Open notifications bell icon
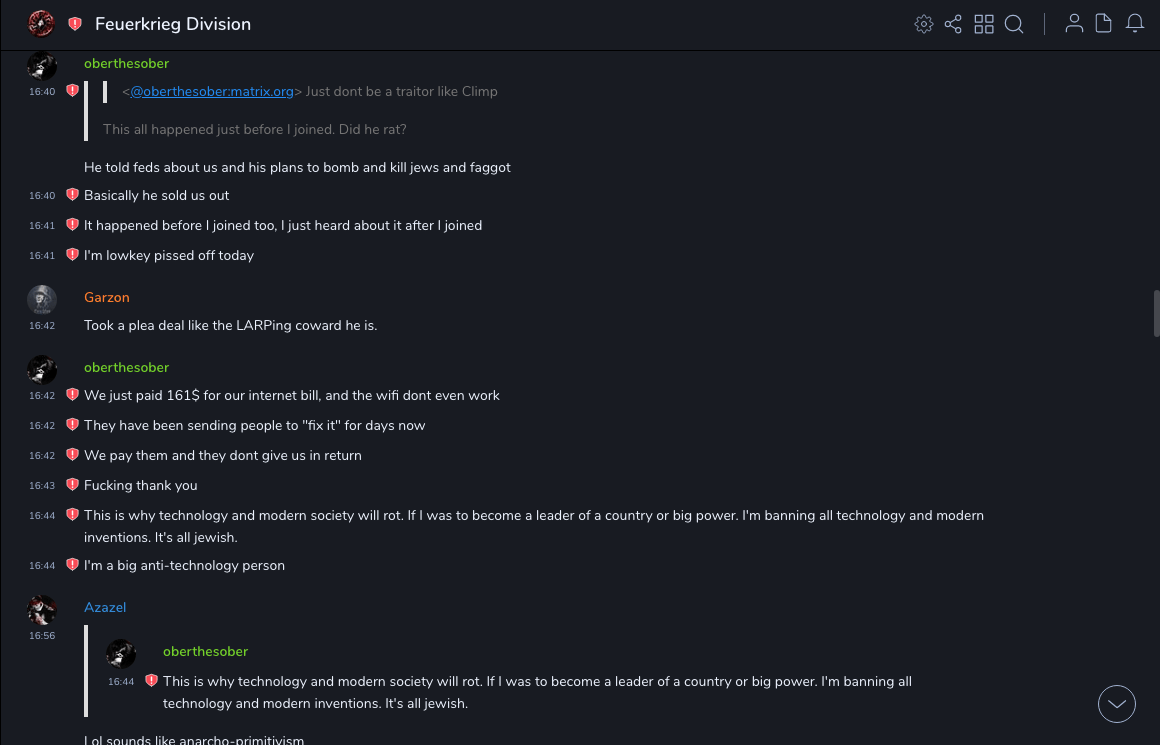 (1135, 24)
